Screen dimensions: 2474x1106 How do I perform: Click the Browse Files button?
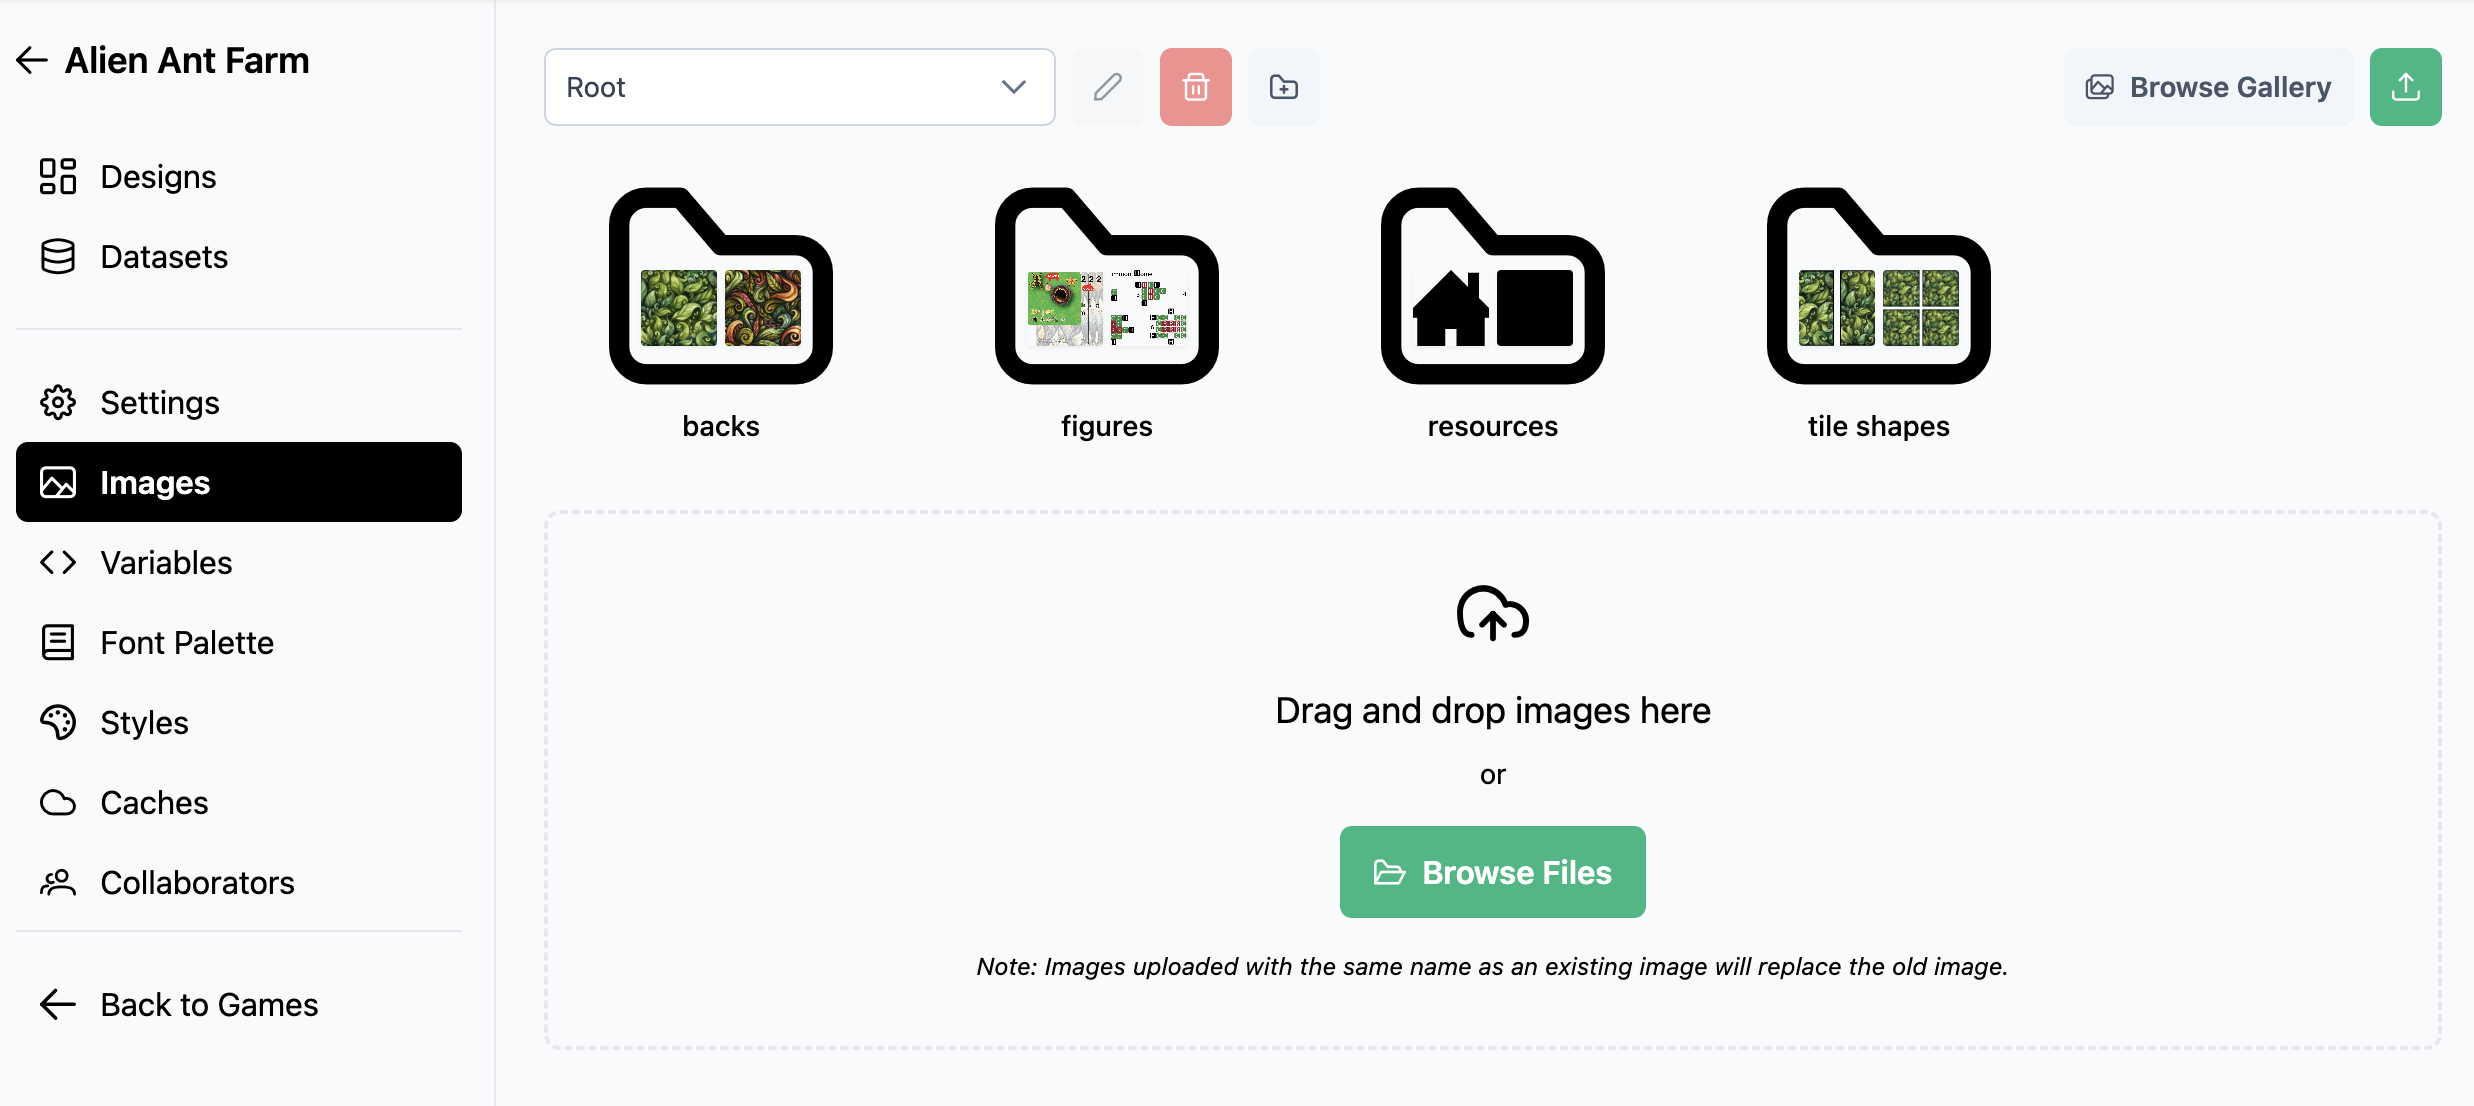coord(1492,872)
